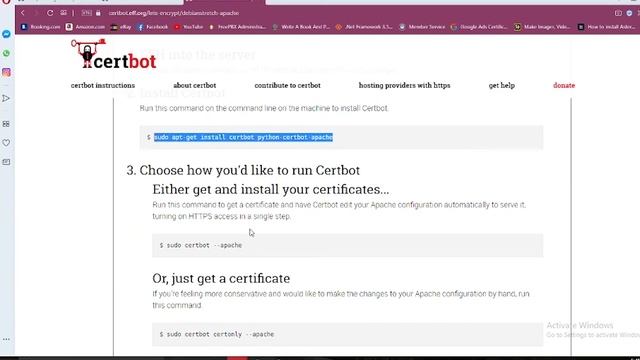Screen dimensions: 640x360
Task: Click the 'sudo certbot certonly --apache' command text
Action: [220, 334]
